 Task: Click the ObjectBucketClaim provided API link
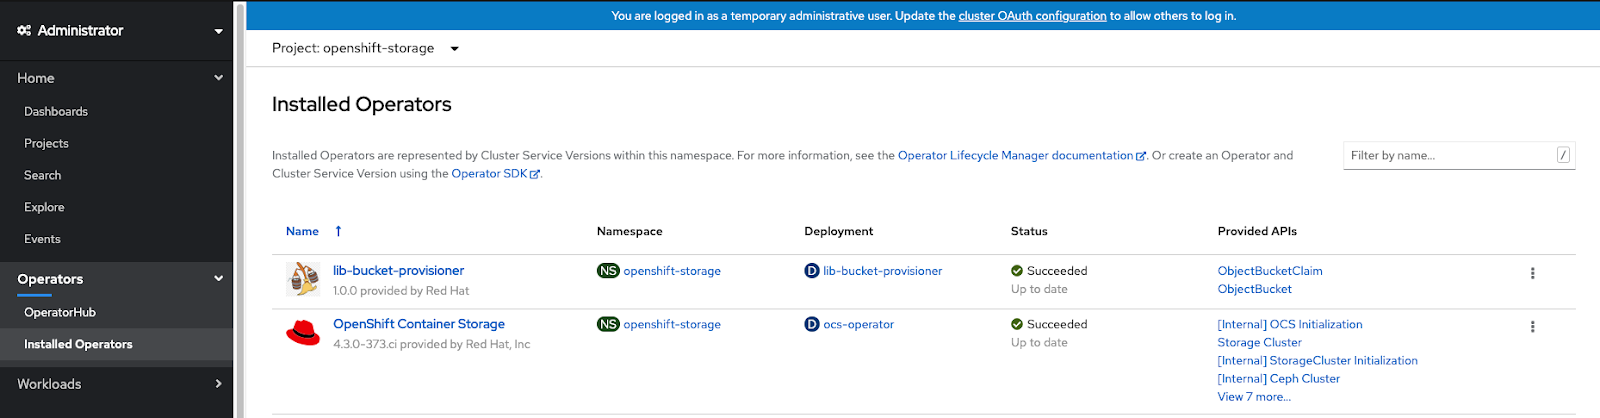[1270, 271]
